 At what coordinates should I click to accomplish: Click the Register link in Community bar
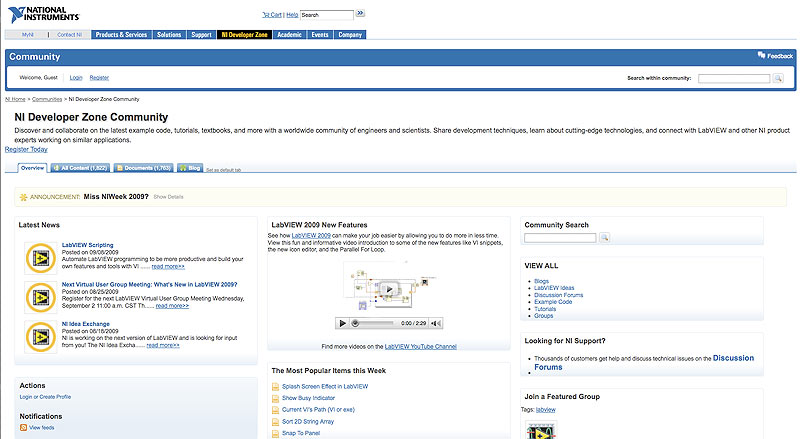click(x=99, y=78)
